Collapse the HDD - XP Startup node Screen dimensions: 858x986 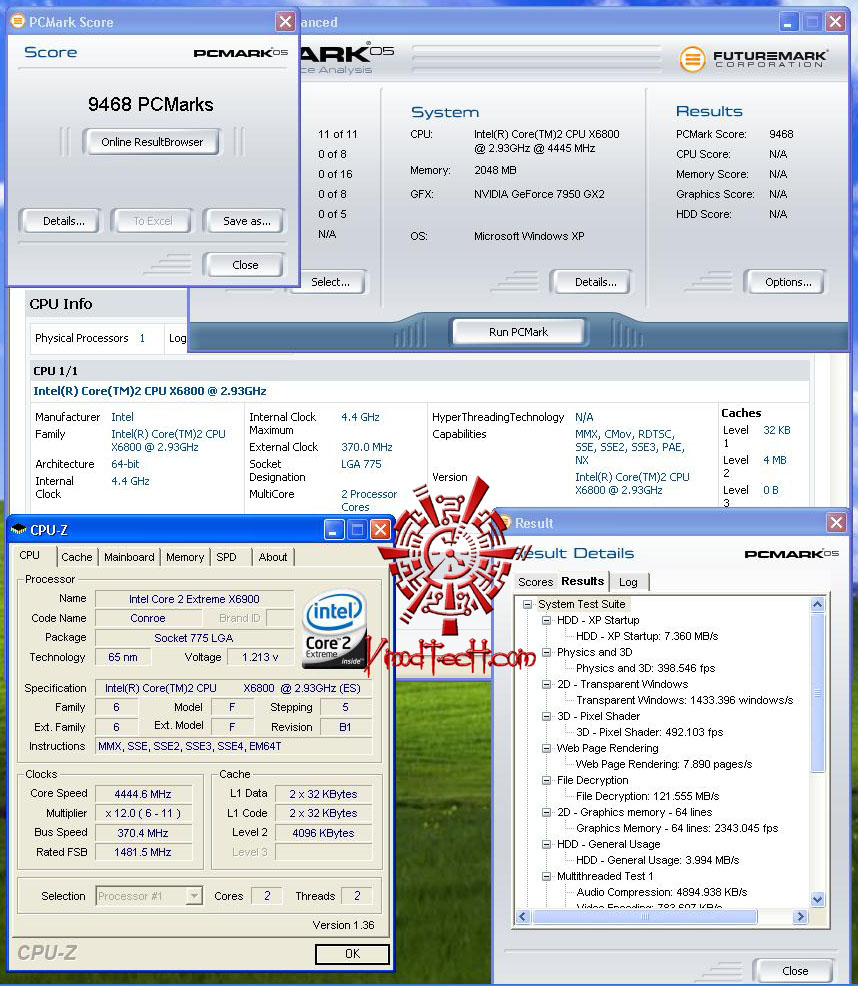pyautogui.click(x=547, y=620)
